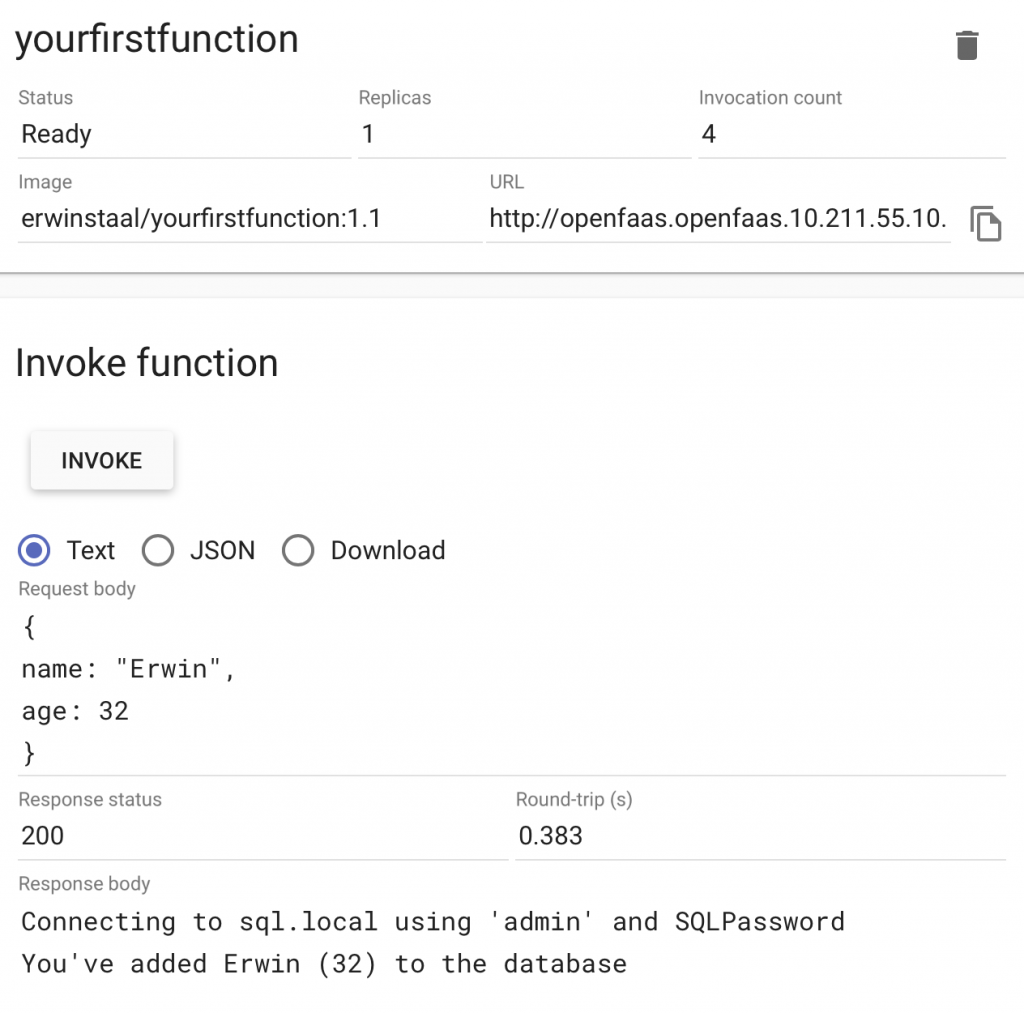Select the Text response format radio button
Screen dimensions: 1024x1013
click(x=33, y=550)
